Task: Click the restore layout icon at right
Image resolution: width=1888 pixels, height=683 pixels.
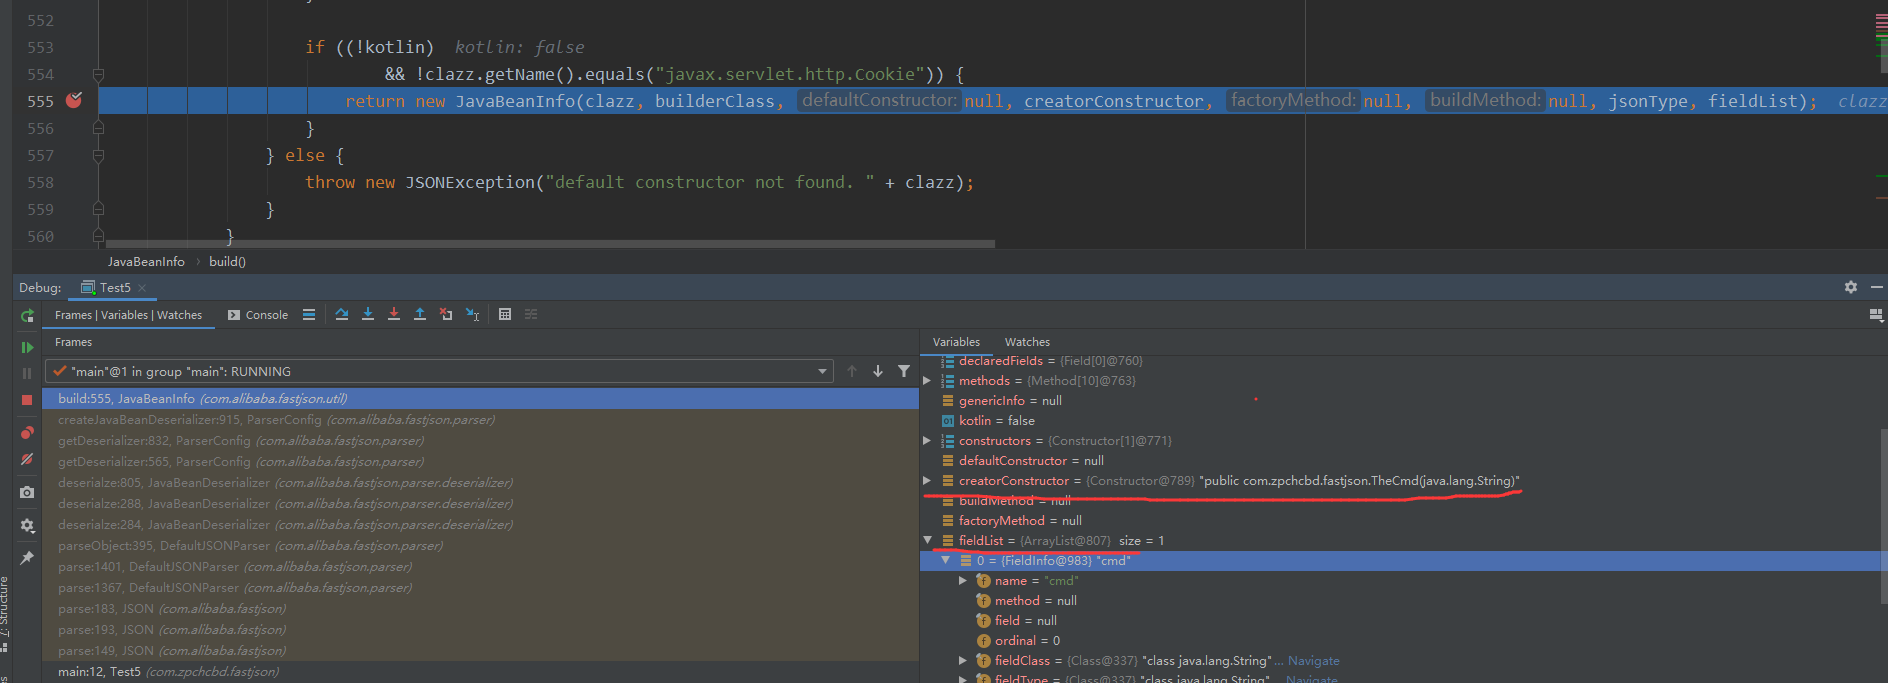Action: (1876, 315)
